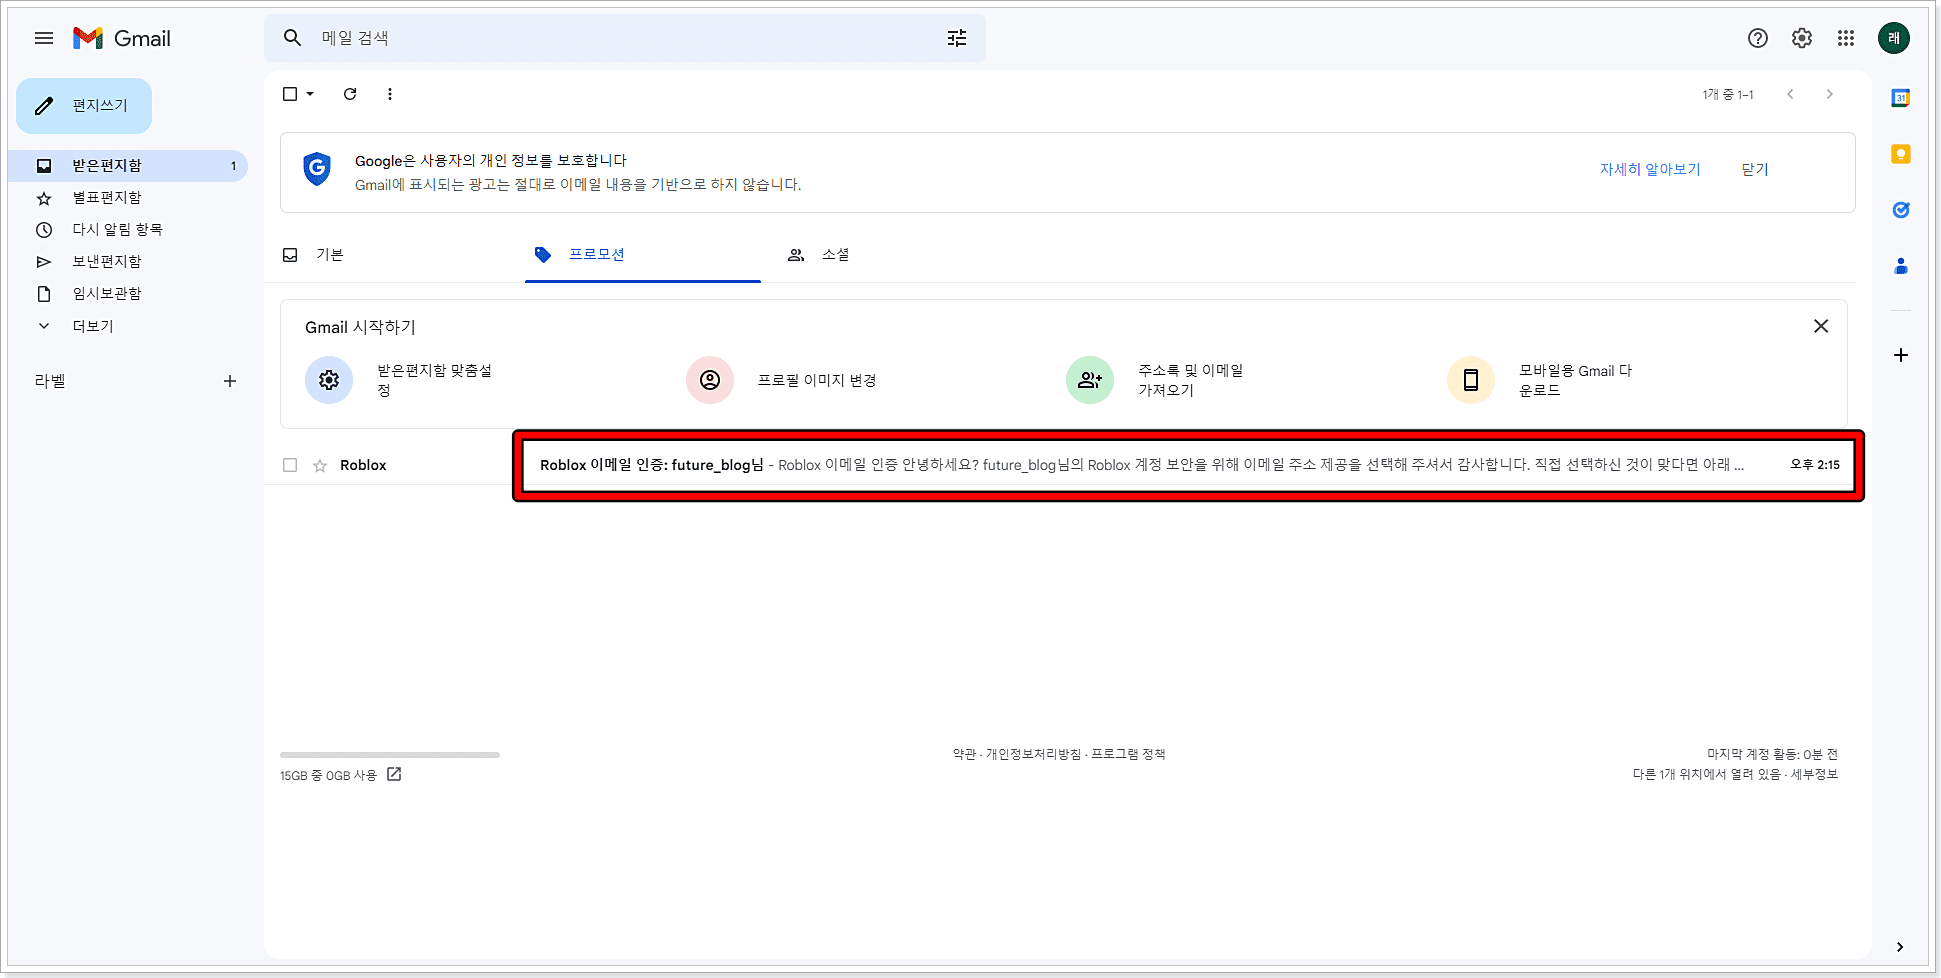Image resolution: width=1941 pixels, height=978 pixels.
Task: Click the 자세히 알아보기 link
Action: click(1648, 168)
